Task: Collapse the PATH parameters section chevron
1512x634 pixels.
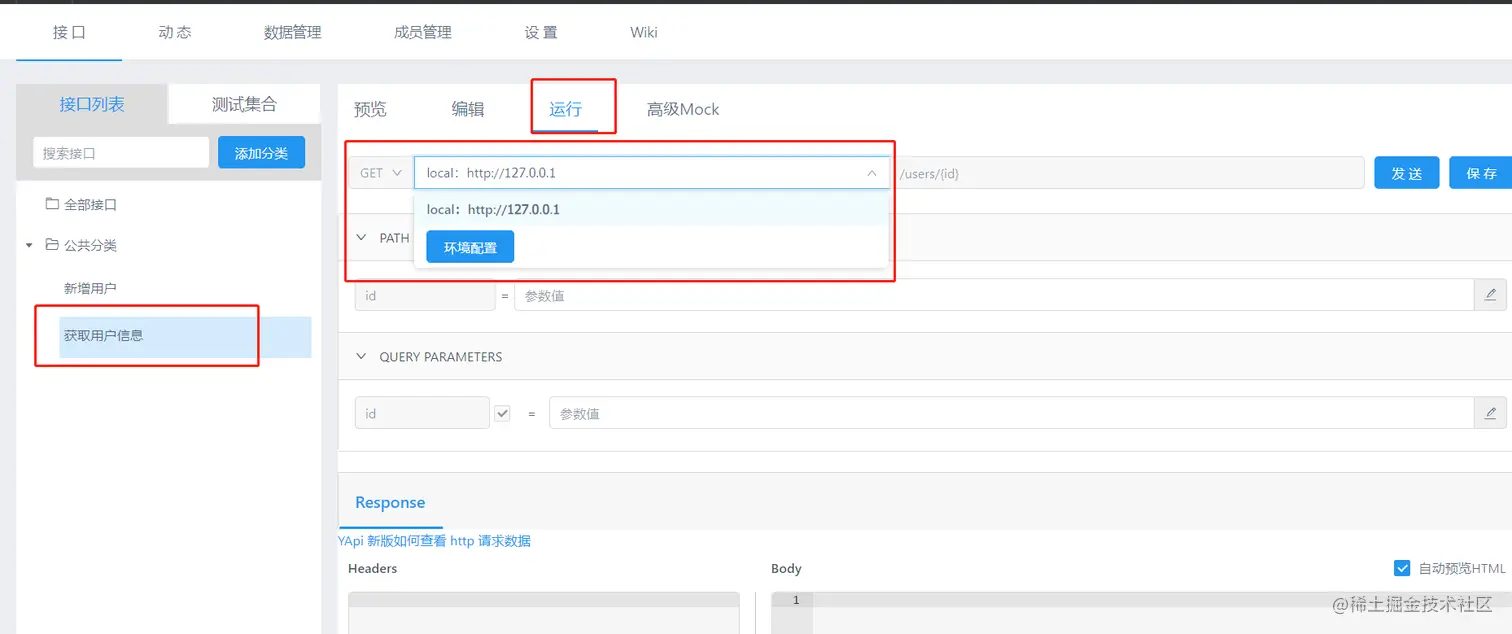Action: pos(361,238)
